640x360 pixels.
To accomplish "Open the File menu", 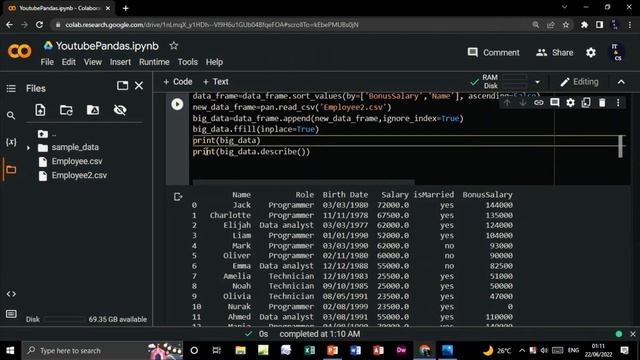I will (x=47, y=62).
